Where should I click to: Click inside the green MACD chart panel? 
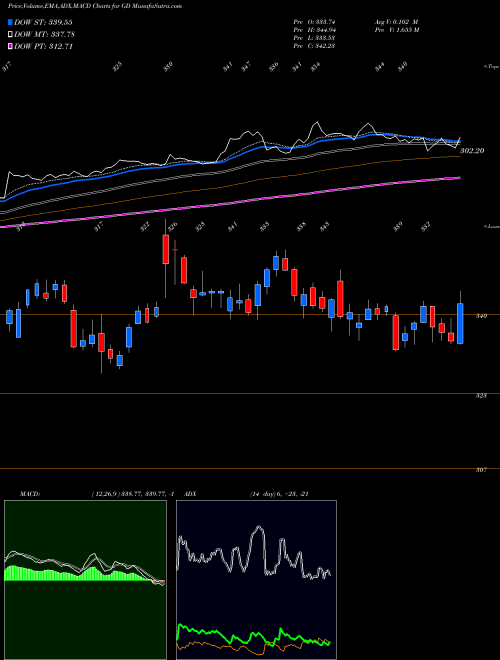point(85,580)
